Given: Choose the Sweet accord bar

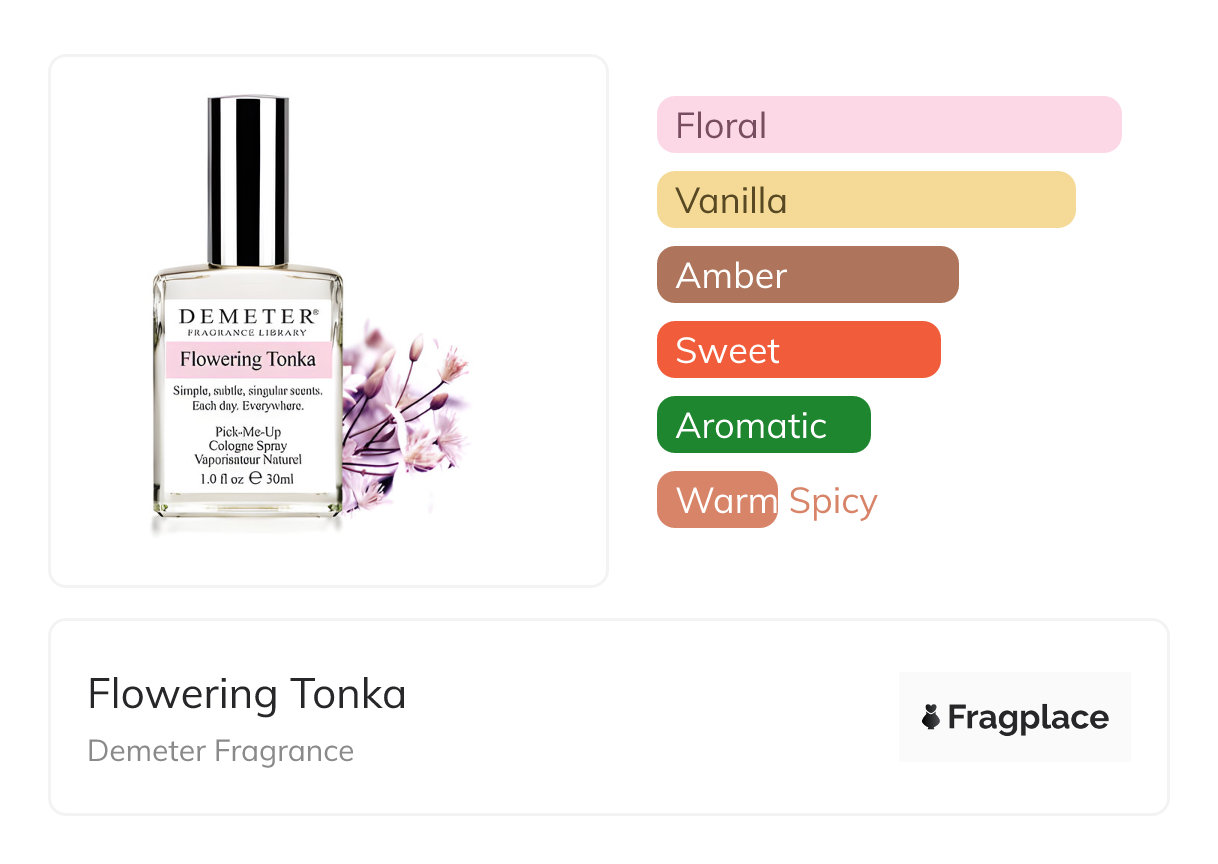Looking at the screenshot, I should 799,350.
